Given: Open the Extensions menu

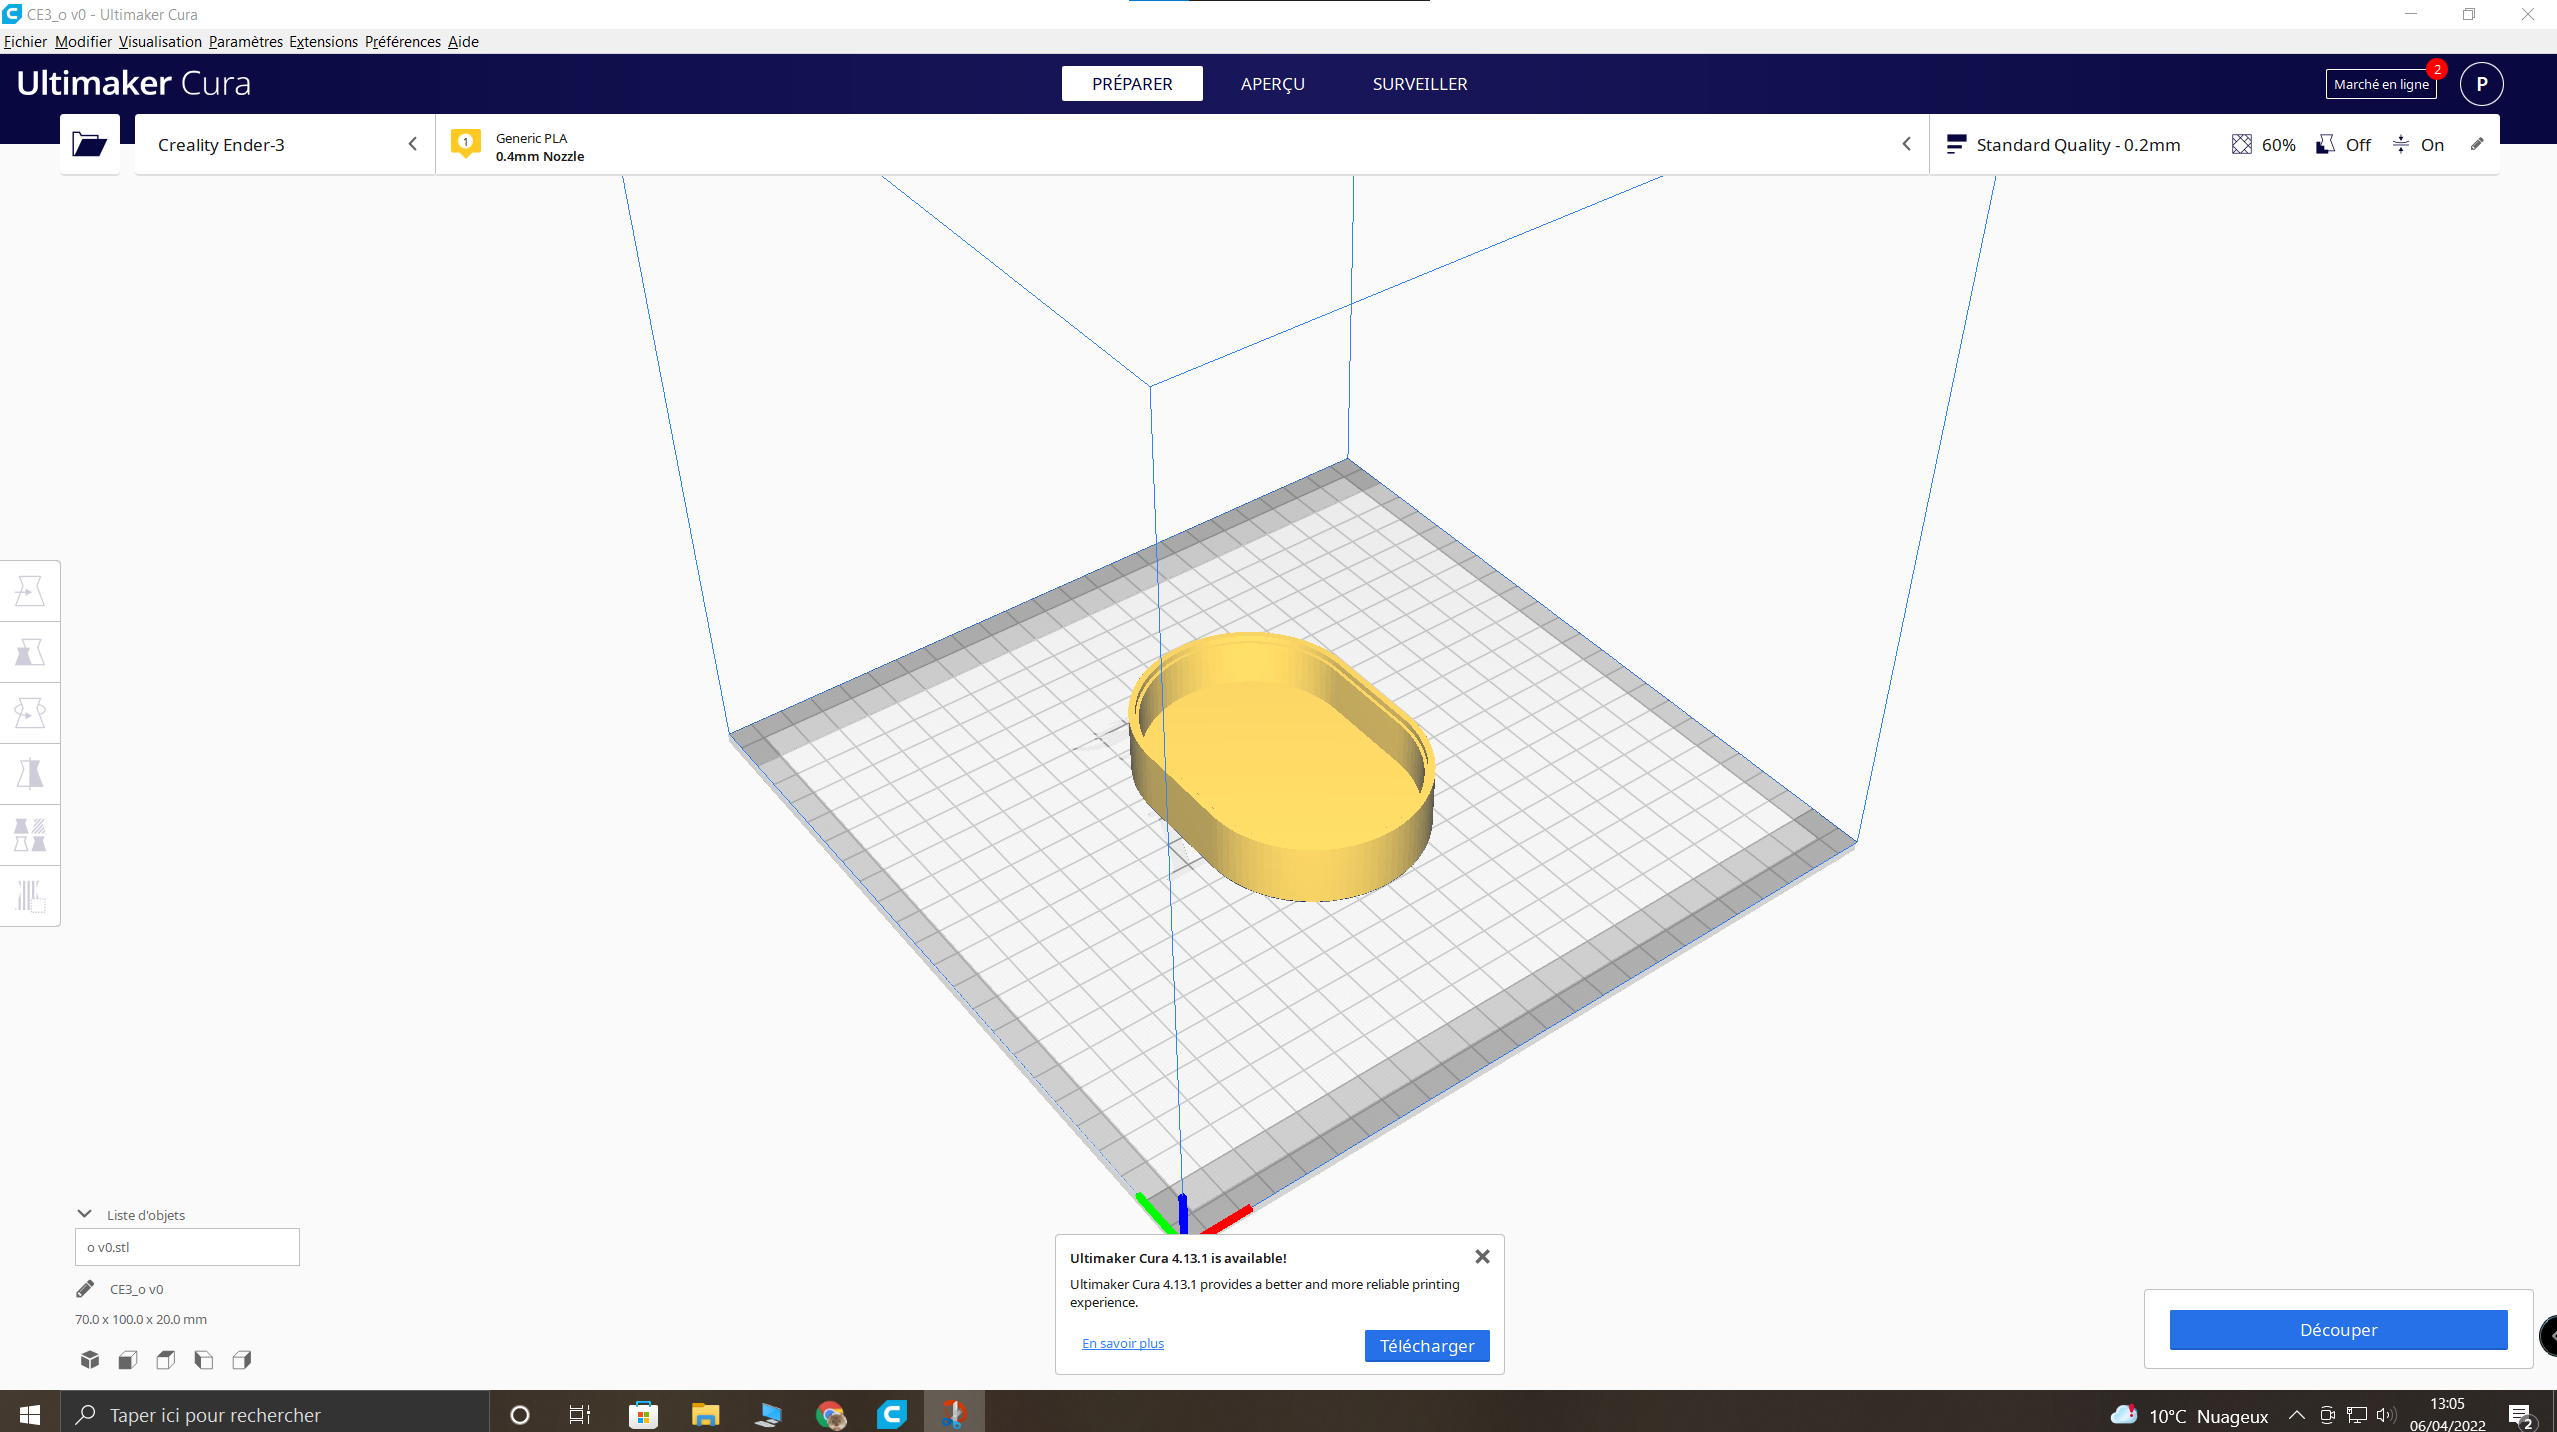Looking at the screenshot, I should [323, 41].
